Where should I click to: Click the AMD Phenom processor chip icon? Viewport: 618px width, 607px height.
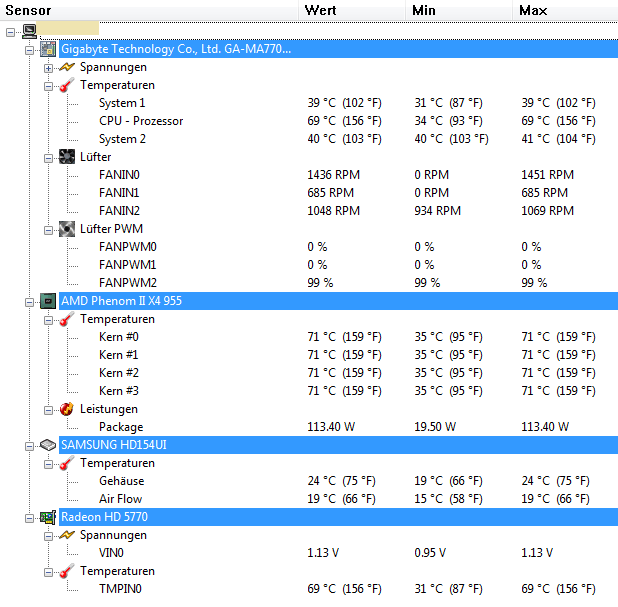(48, 301)
